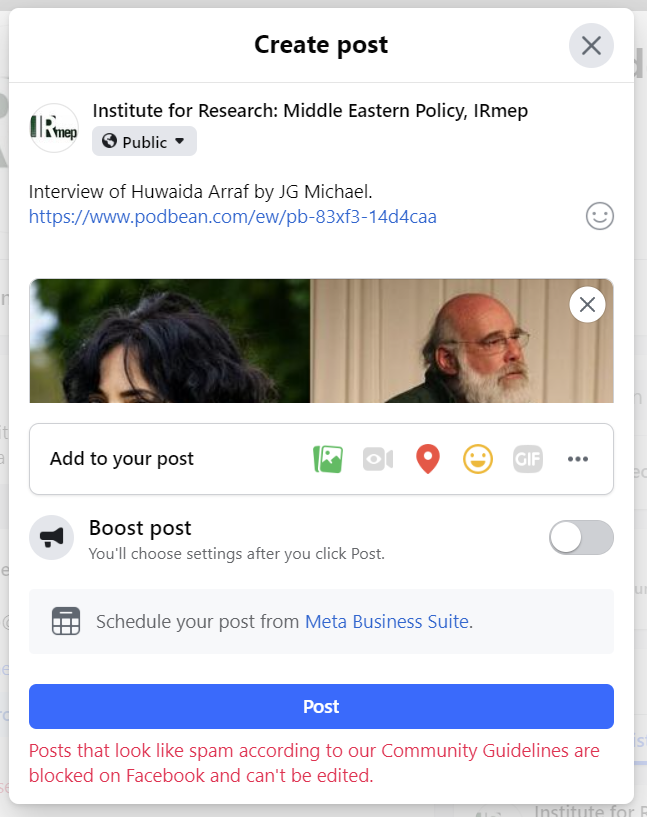Open the Meta Business Suite link
The width and height of the screenshot is (647, 817).
386,621
